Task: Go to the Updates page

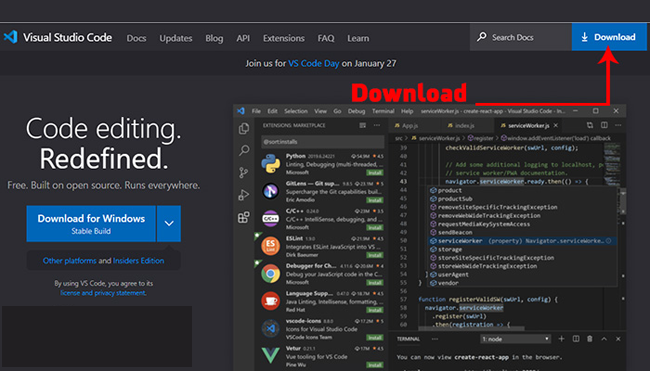Action: [176, 38]
